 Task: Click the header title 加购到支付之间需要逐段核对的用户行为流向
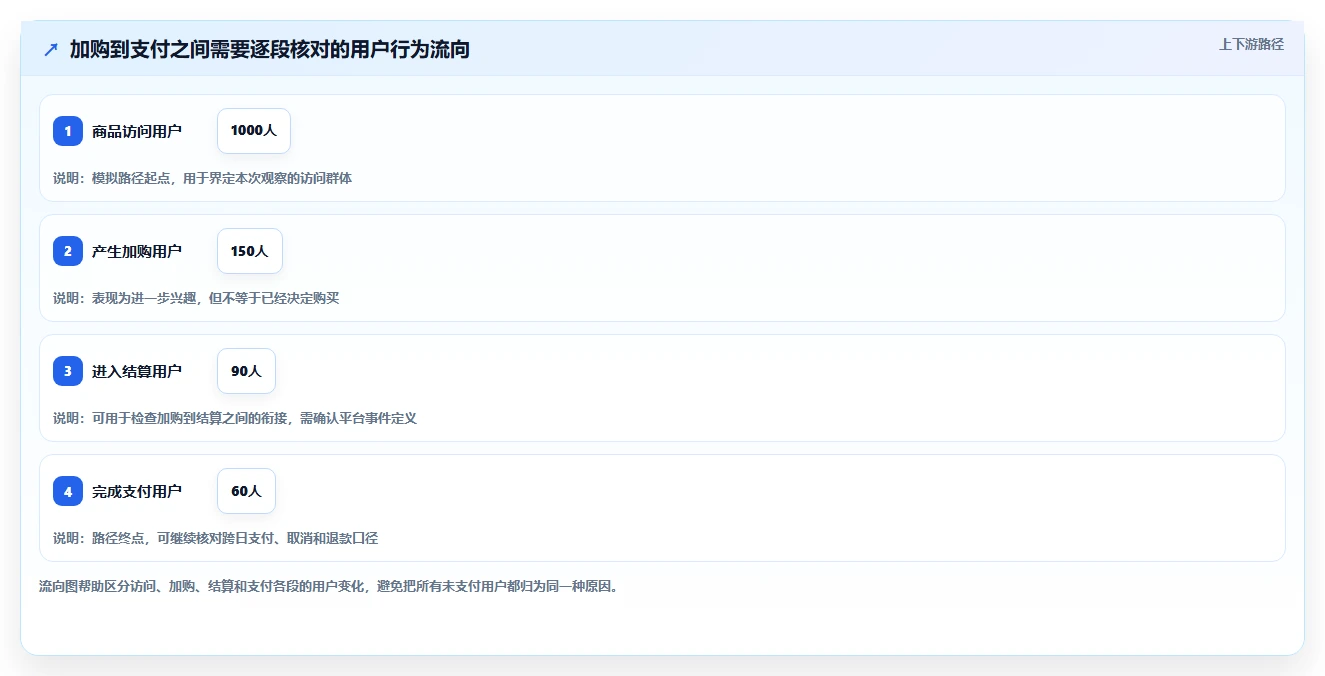pyautogui.click(x=270, y=49)
